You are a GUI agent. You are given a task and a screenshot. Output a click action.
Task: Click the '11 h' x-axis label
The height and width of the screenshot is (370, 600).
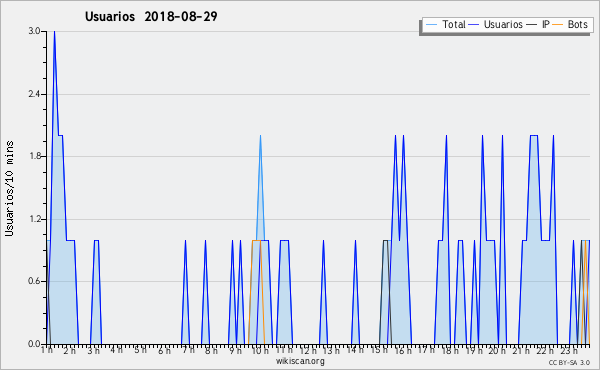click(x=284, y=350)
